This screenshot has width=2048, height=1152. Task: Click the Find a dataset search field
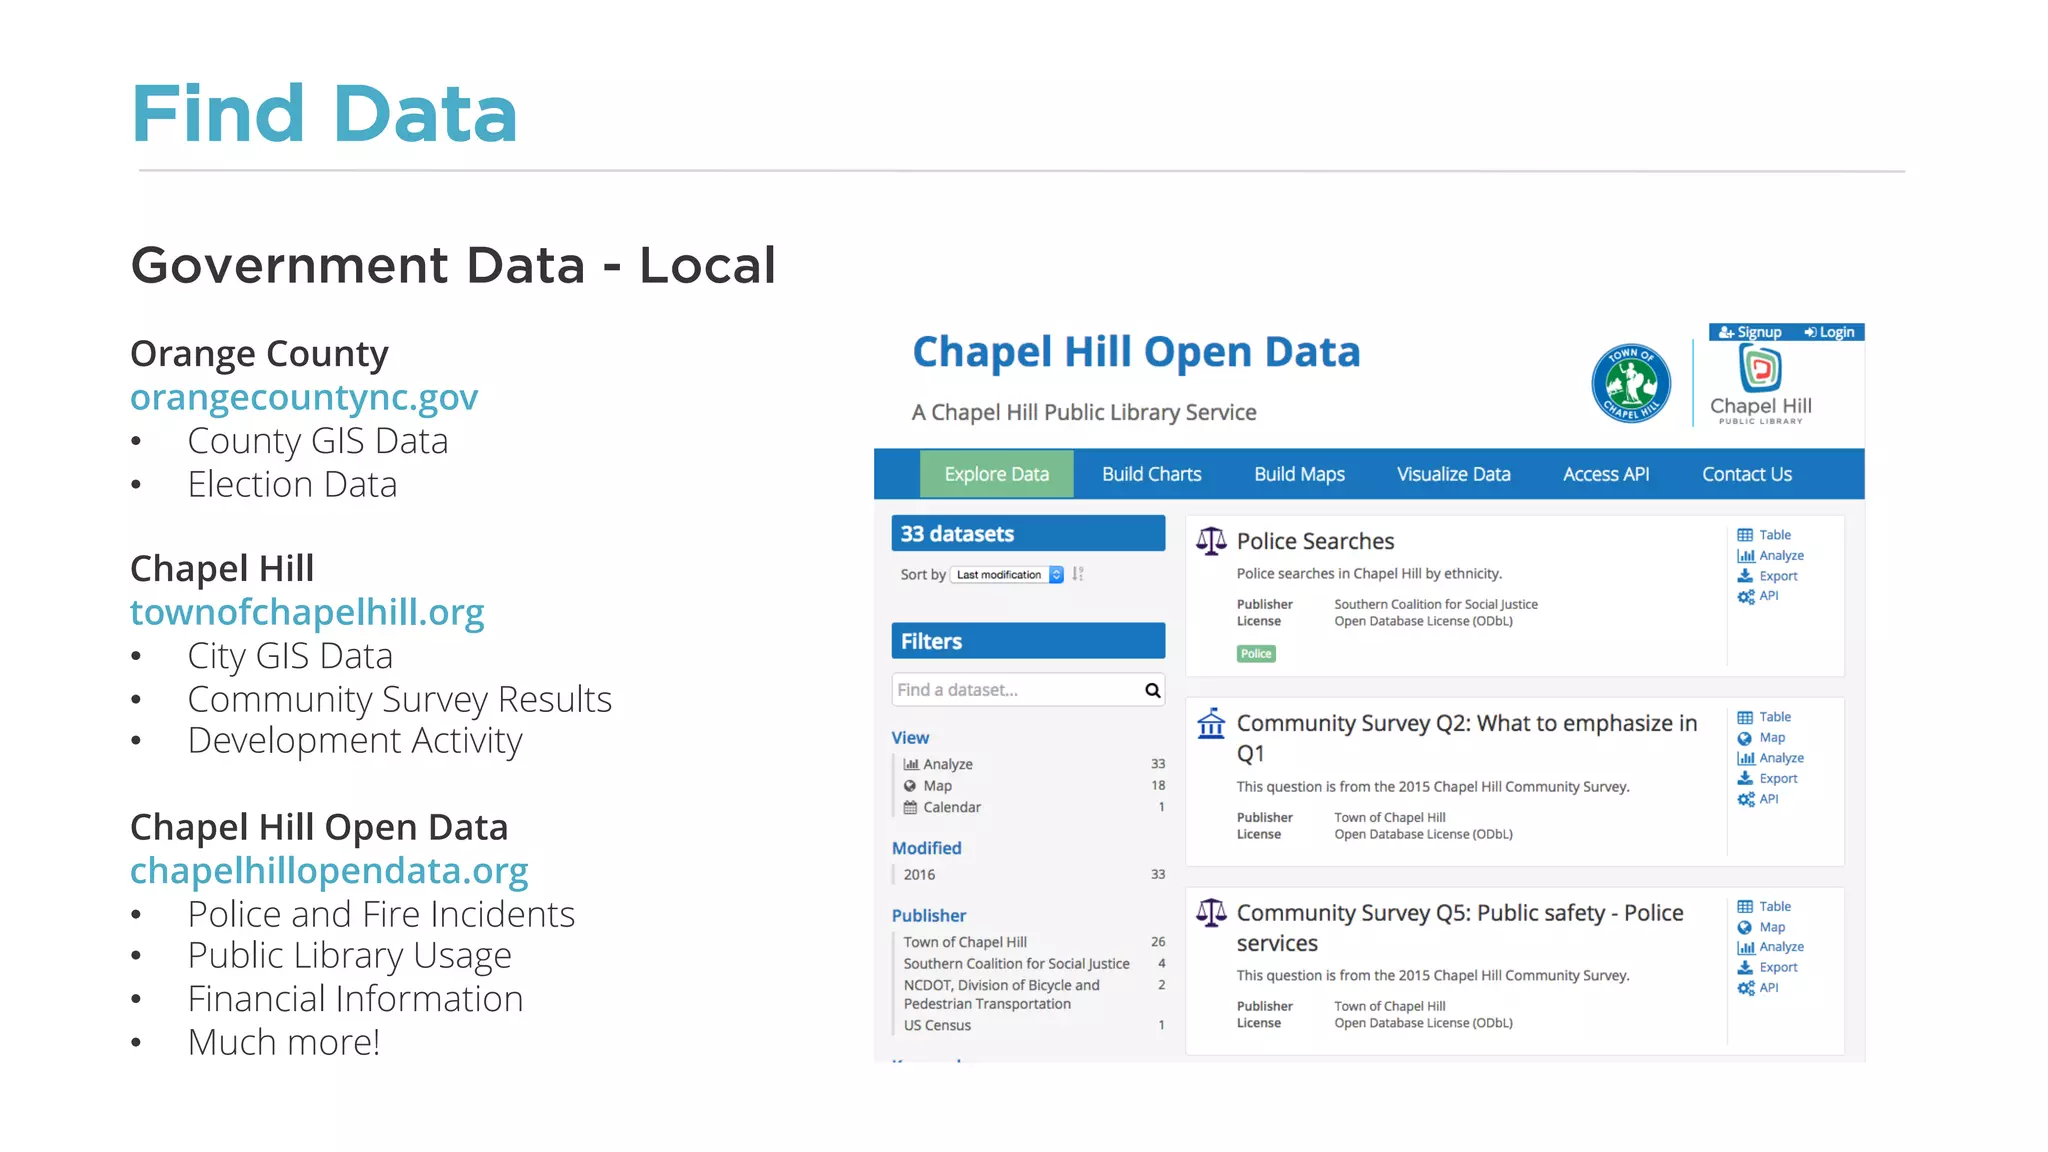tap(1028, 690)
